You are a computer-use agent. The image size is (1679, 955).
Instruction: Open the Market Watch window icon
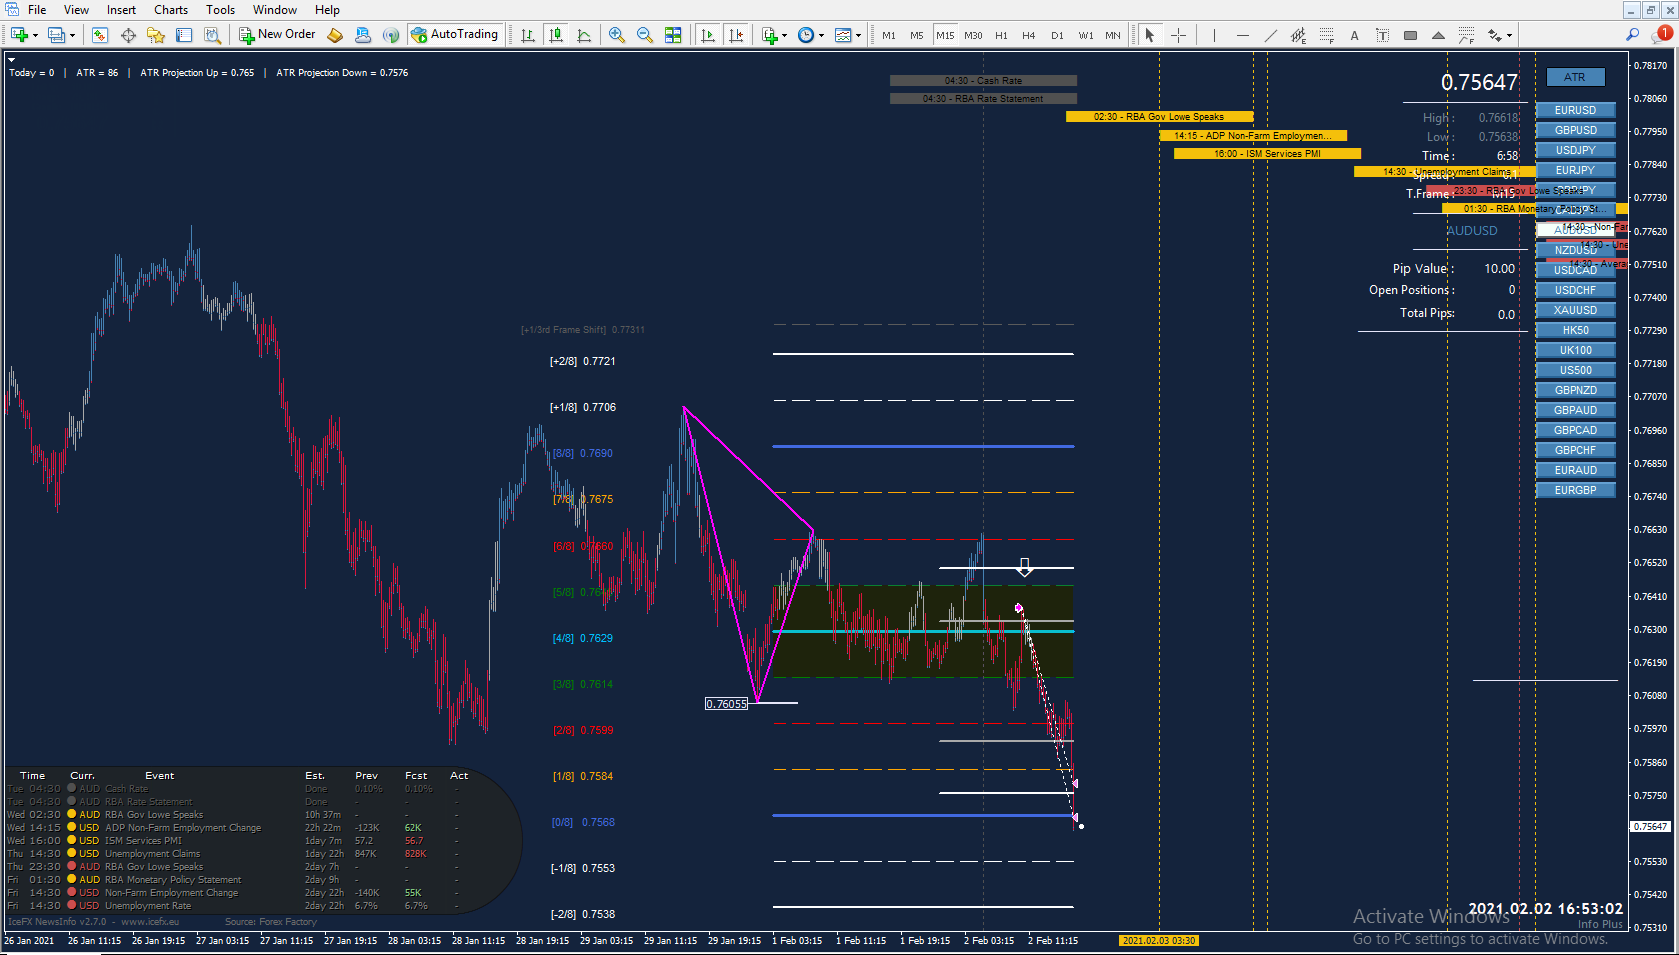pos(99,35)
